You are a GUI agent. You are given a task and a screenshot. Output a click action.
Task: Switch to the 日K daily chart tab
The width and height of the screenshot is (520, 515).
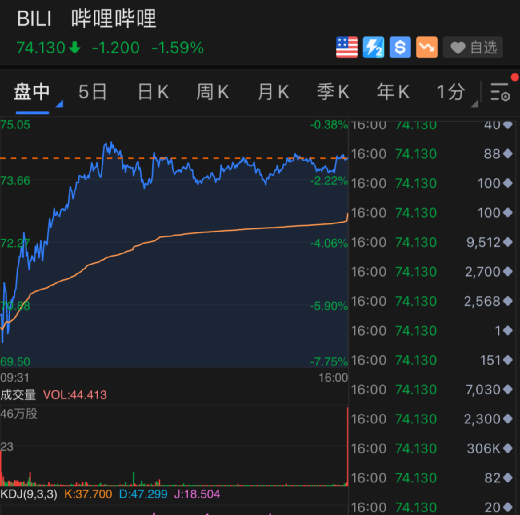pyautogui.click(x=153, y=91)
